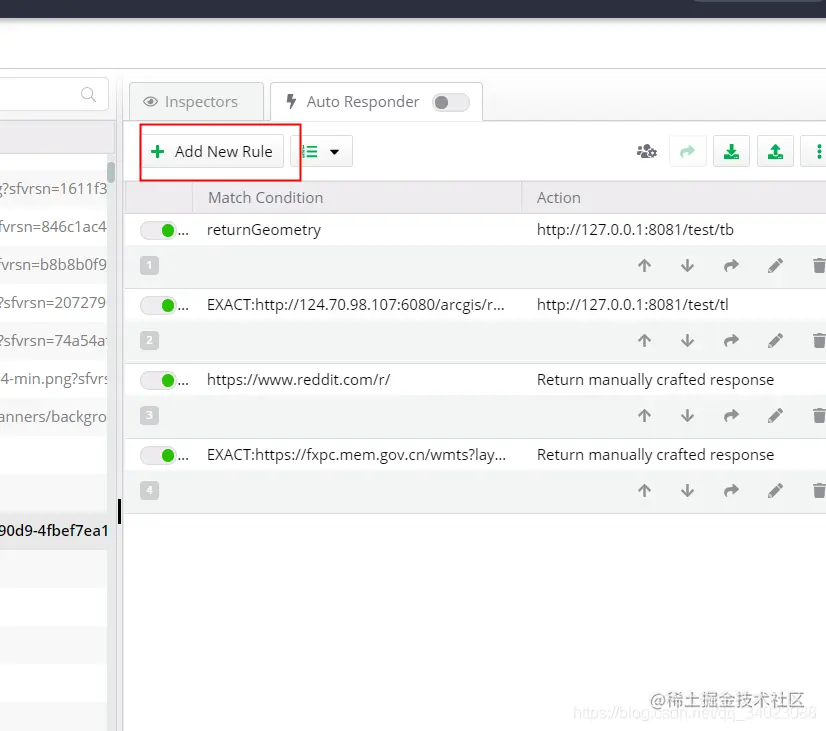Share rule 1 with arrow icon
826x731 pixels.
(731, 265)
